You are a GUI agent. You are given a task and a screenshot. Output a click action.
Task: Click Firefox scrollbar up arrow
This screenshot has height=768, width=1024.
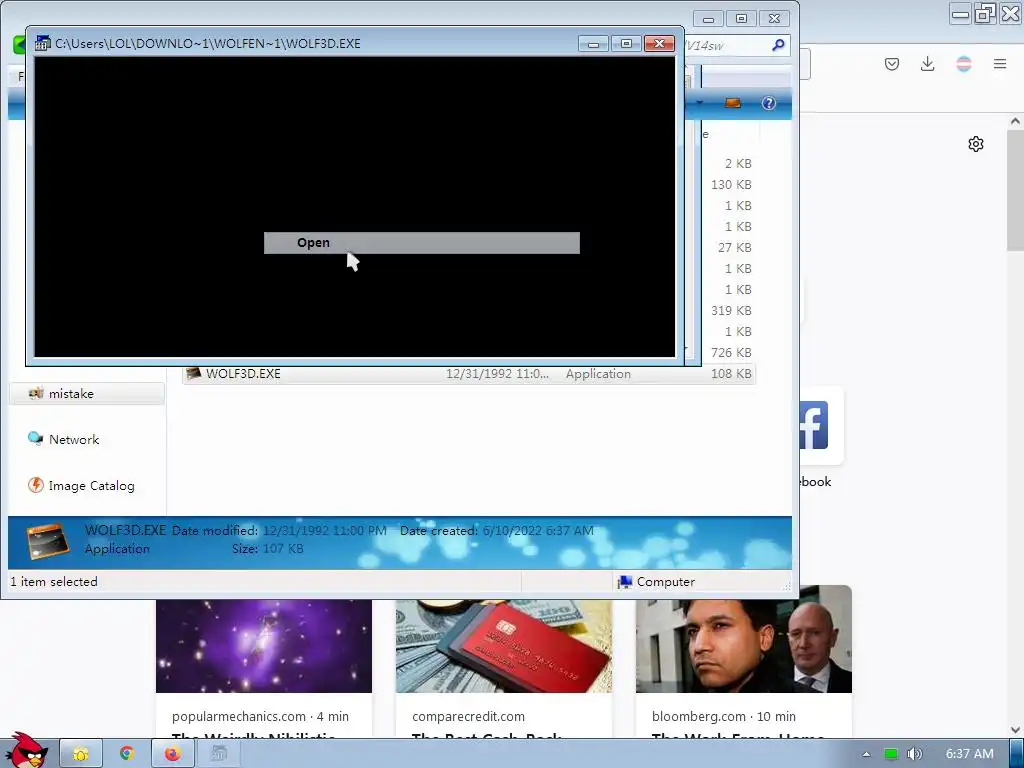point(1015,121)
